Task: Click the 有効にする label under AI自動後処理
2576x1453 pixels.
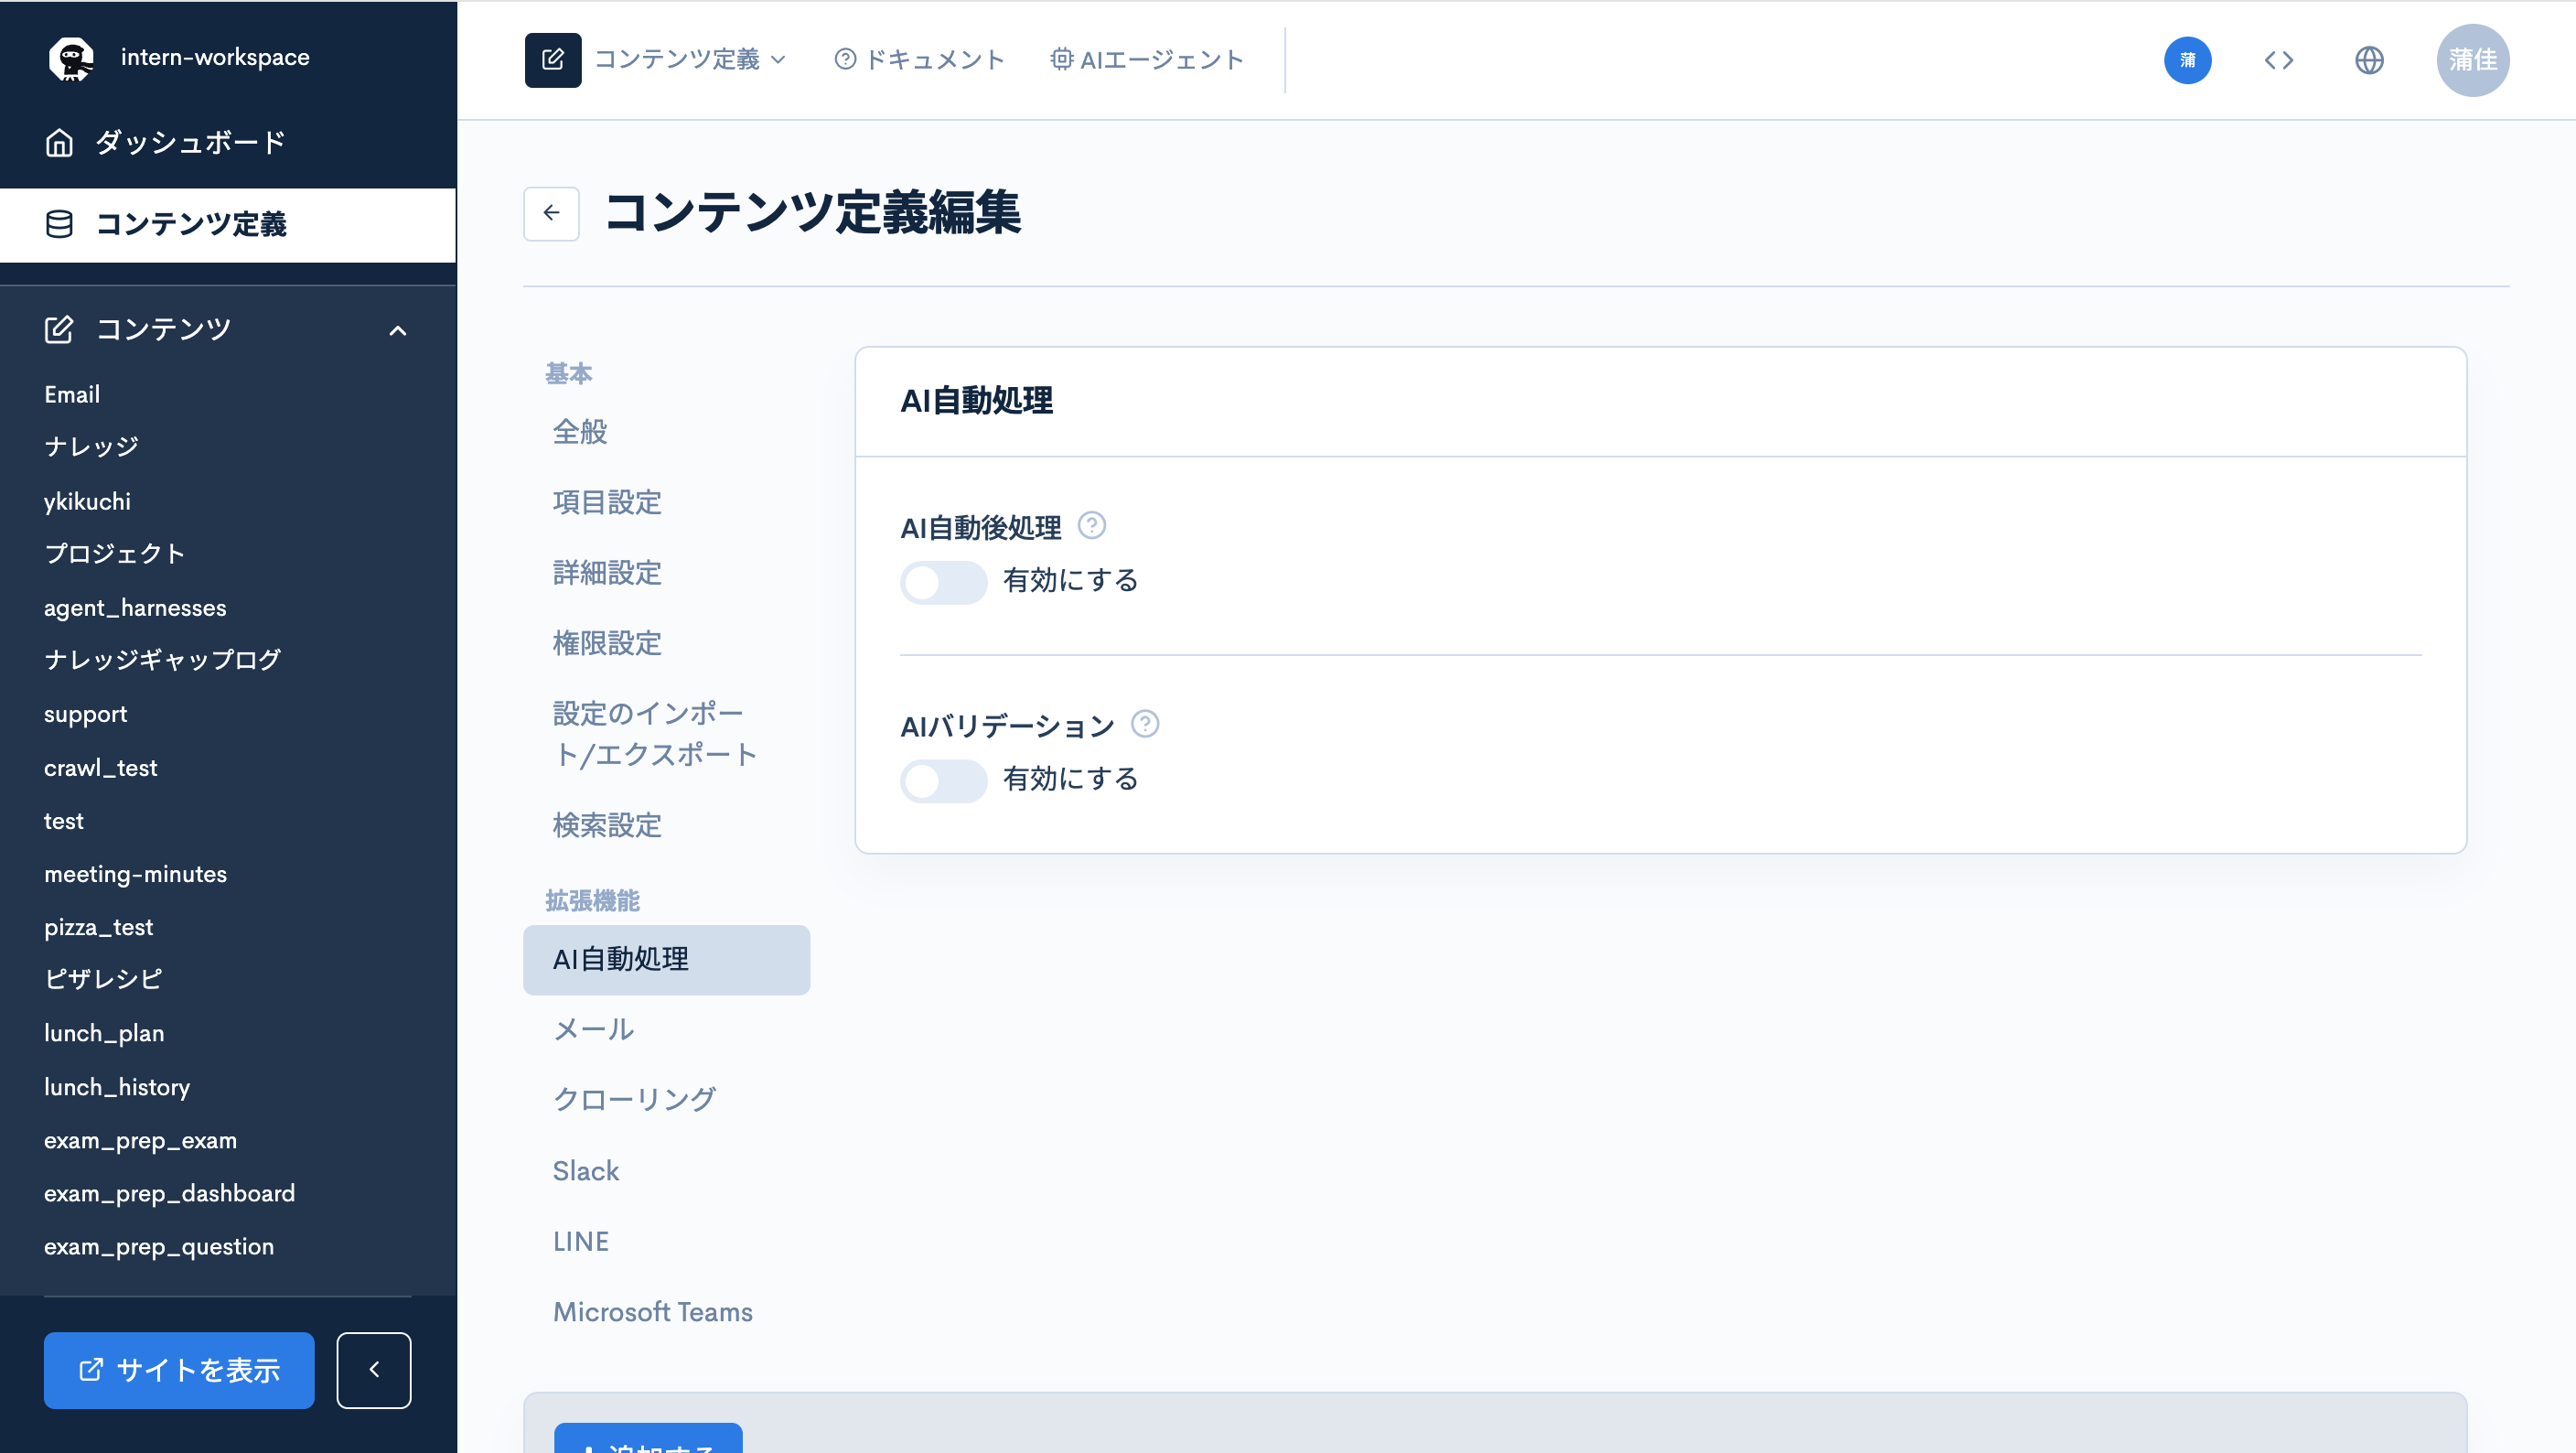Action: tap(1071, 581)
